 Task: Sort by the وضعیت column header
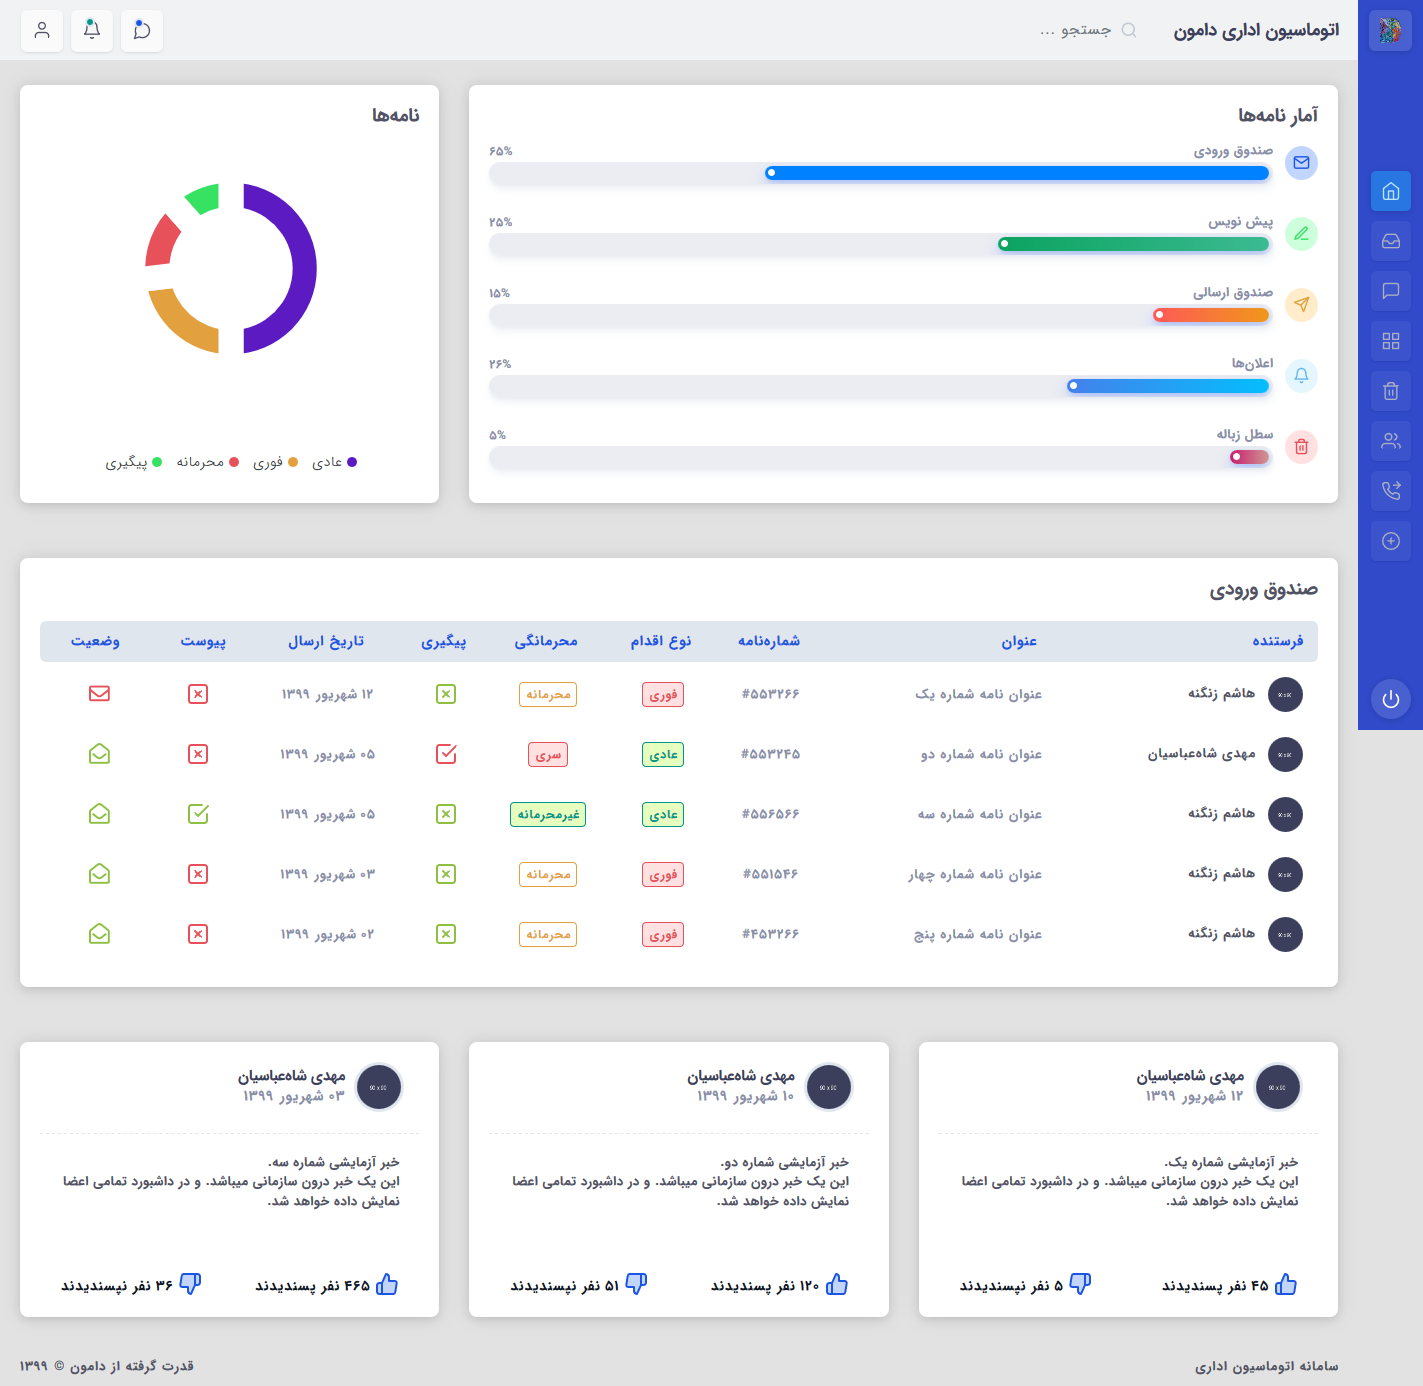point(95,641)
